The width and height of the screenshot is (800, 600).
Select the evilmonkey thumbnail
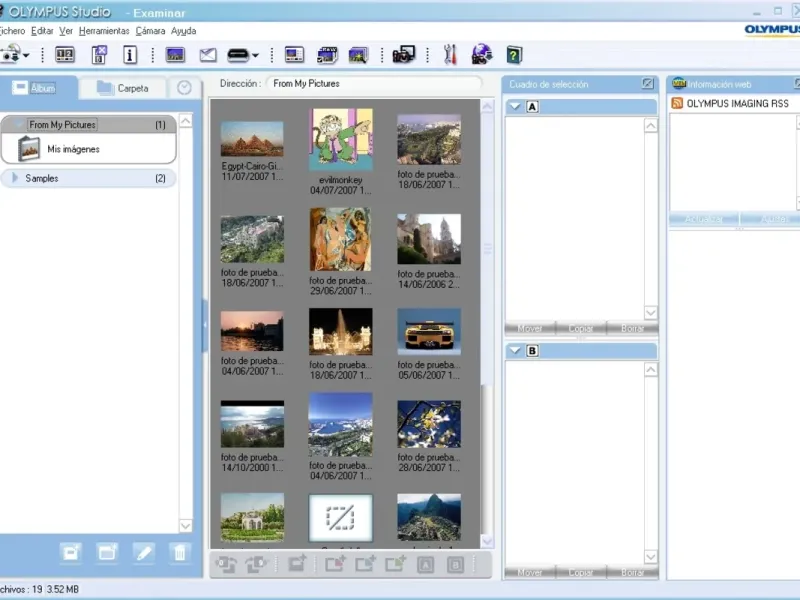click(340, 140)
